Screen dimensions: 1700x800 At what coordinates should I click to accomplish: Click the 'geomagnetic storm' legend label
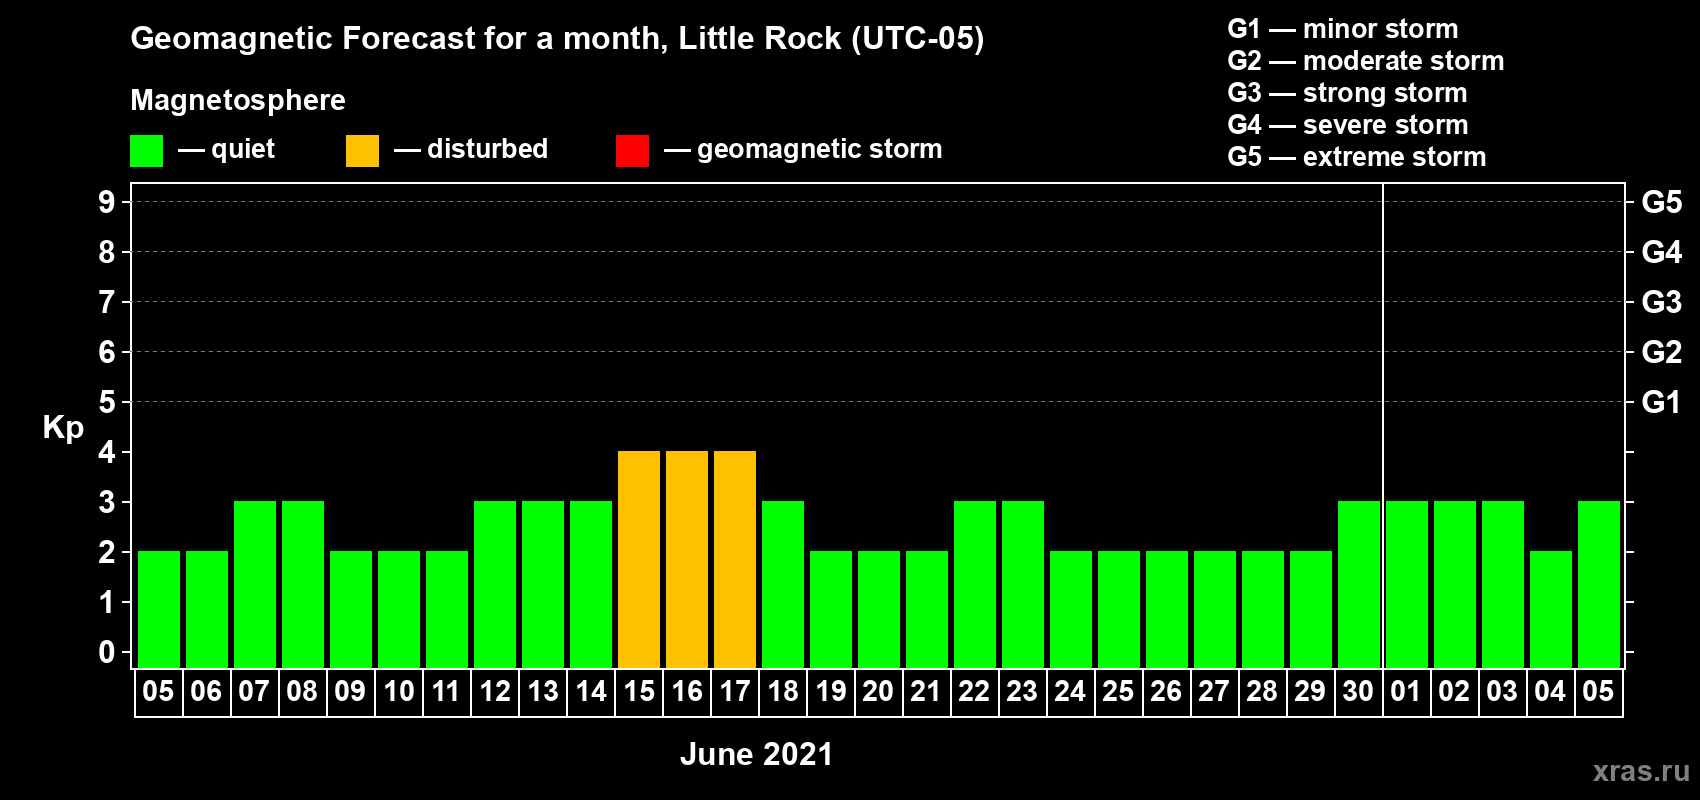(820, 149)
